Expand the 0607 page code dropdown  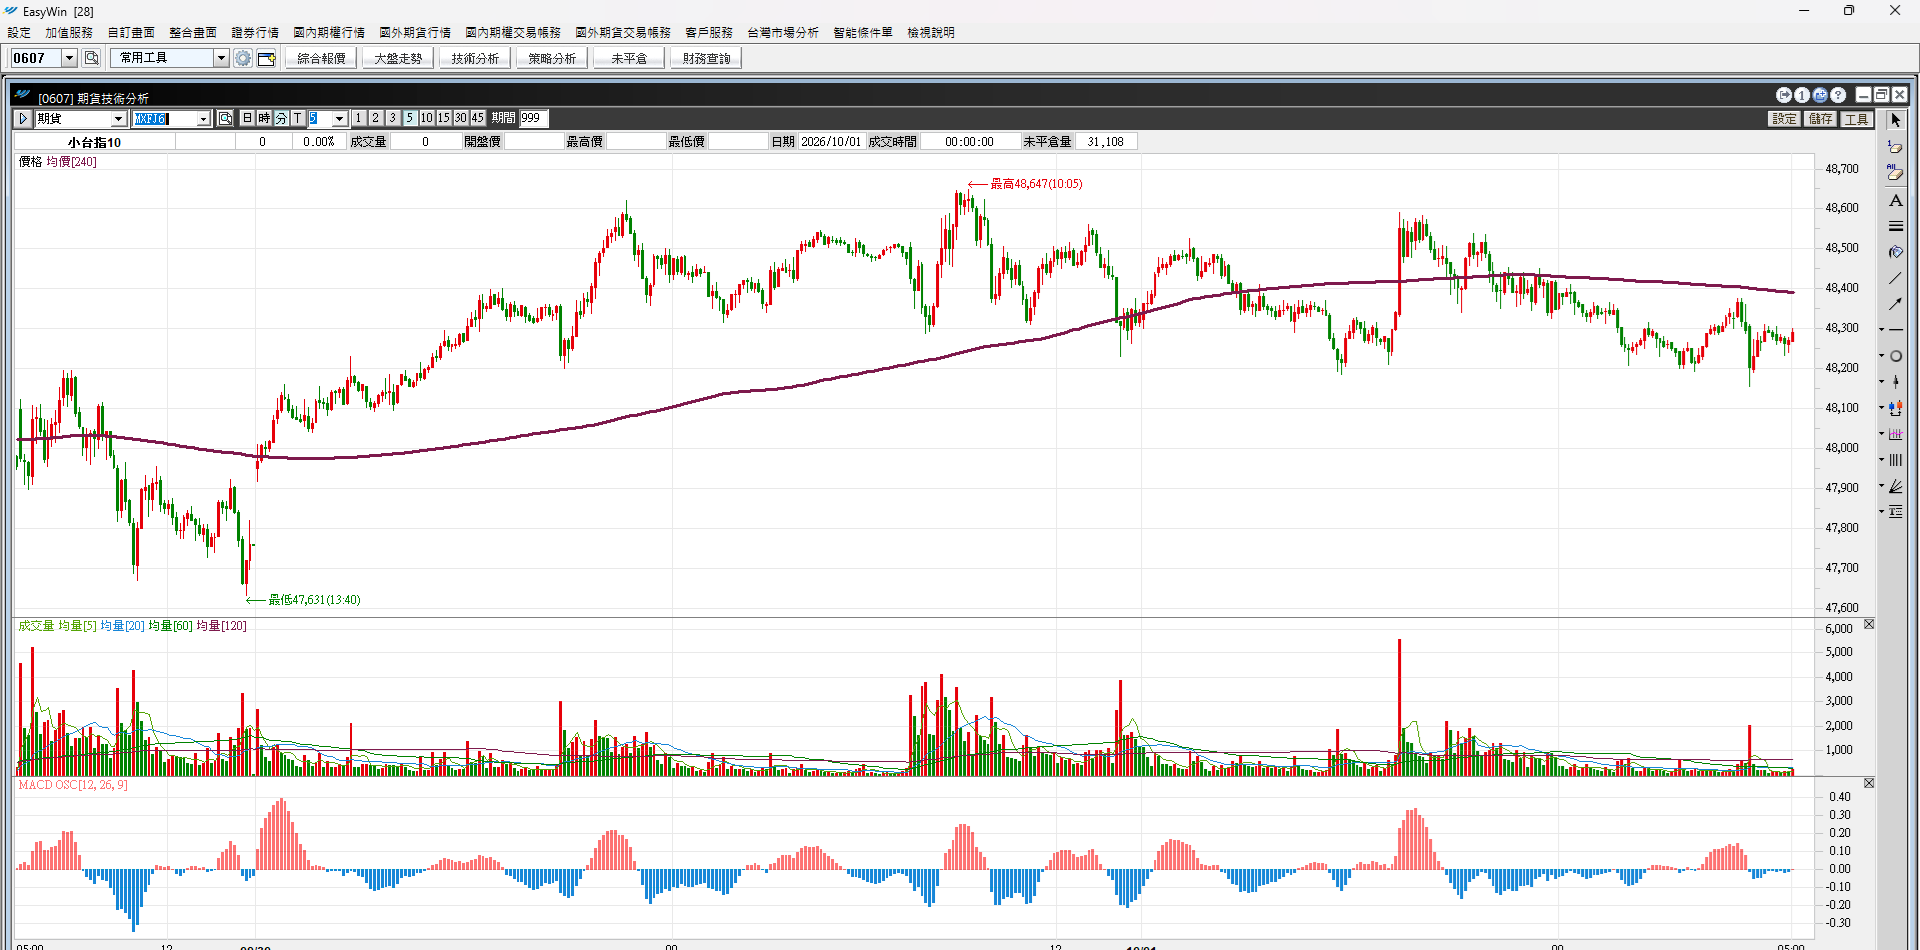[69, 58]
